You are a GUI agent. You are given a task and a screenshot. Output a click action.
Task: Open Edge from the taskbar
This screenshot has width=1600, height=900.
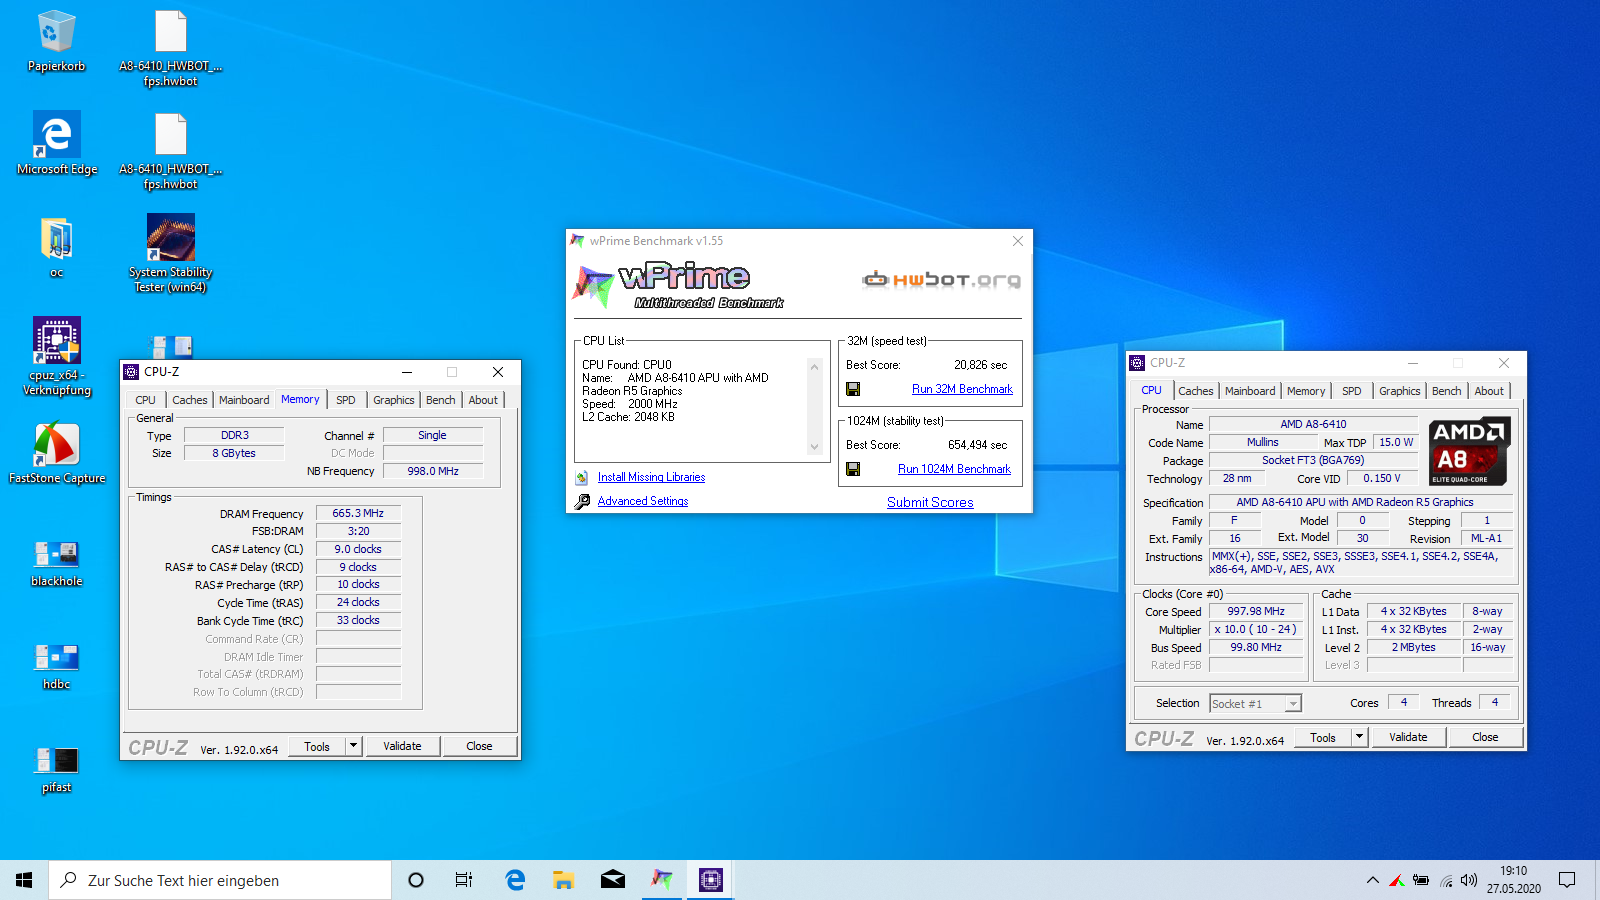click(515, 880)
